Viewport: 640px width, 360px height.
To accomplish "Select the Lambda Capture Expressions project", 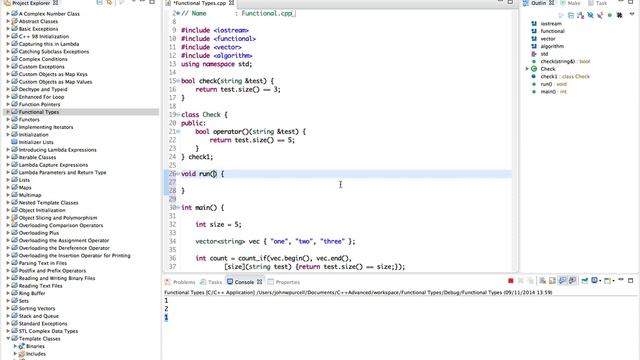I will [x=53, y=165].
